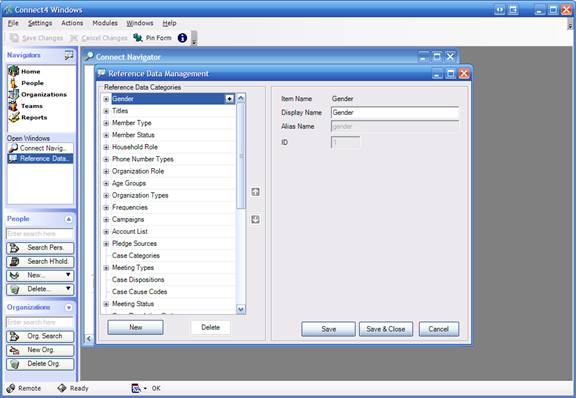This screenshot has width=576, height=398.
Task: Expand the Phone Number Types tree node
Action: (106, 159)
